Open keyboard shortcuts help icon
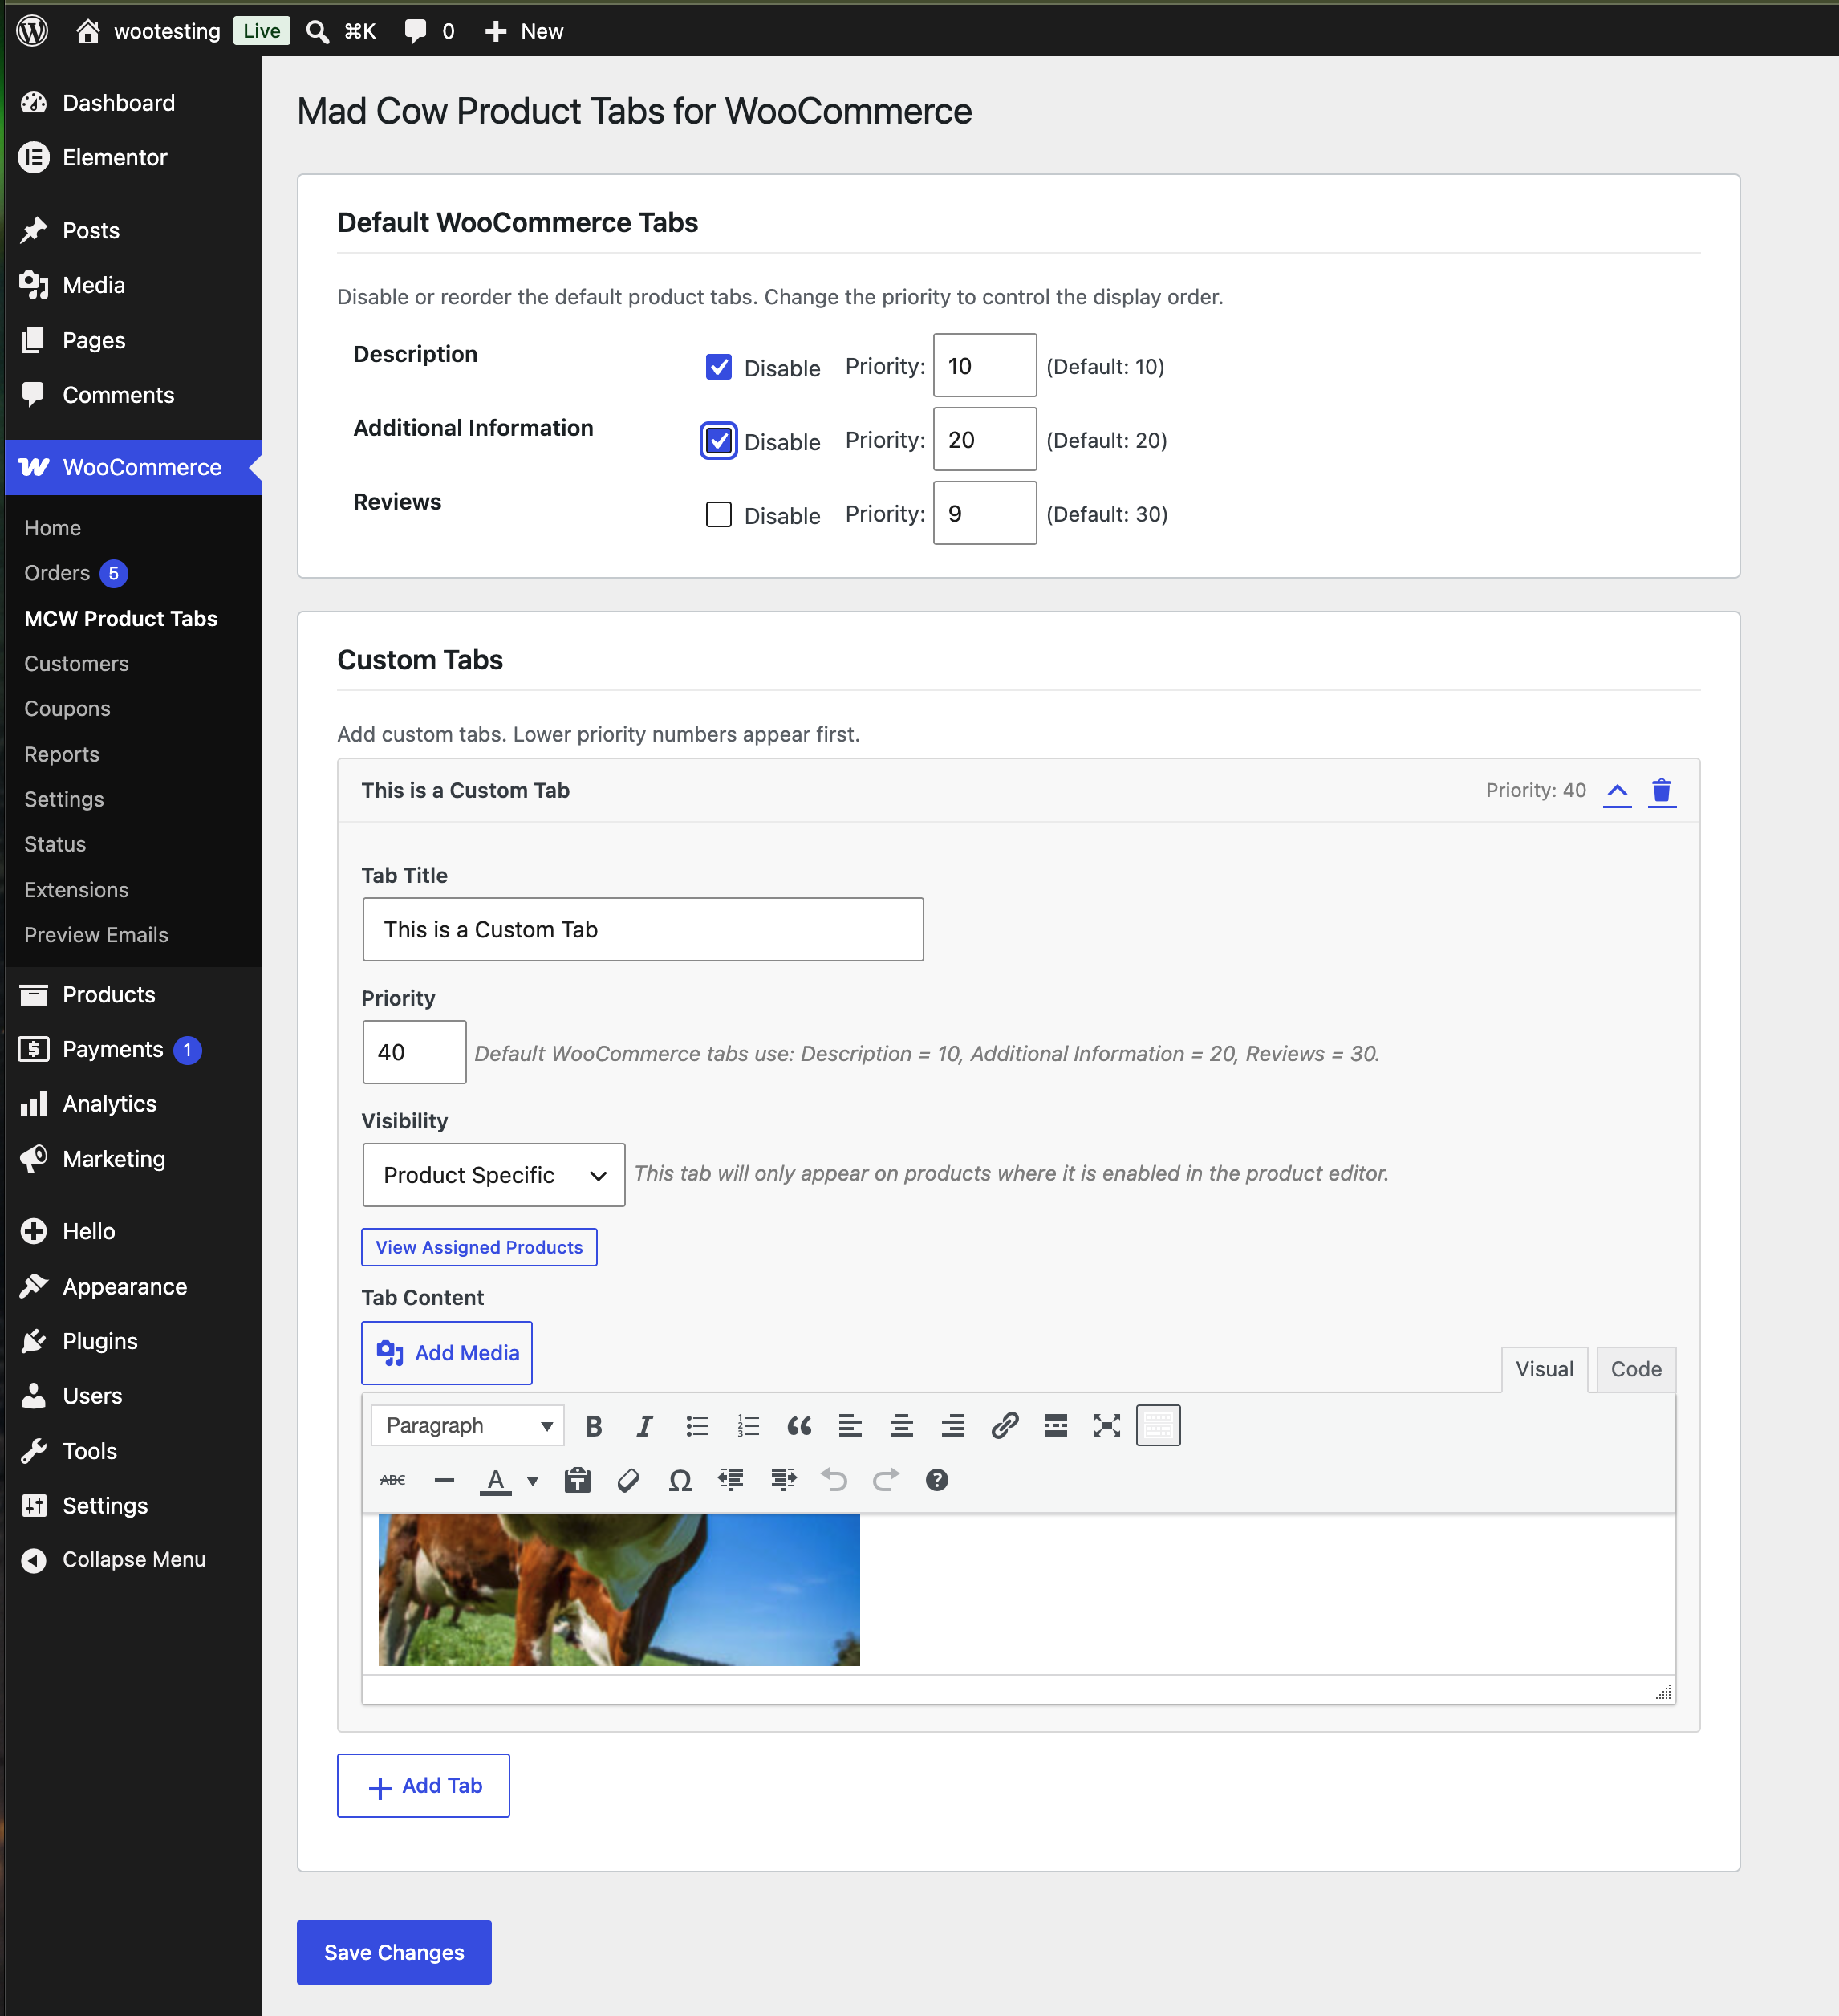 click(x=937, y=1480)
